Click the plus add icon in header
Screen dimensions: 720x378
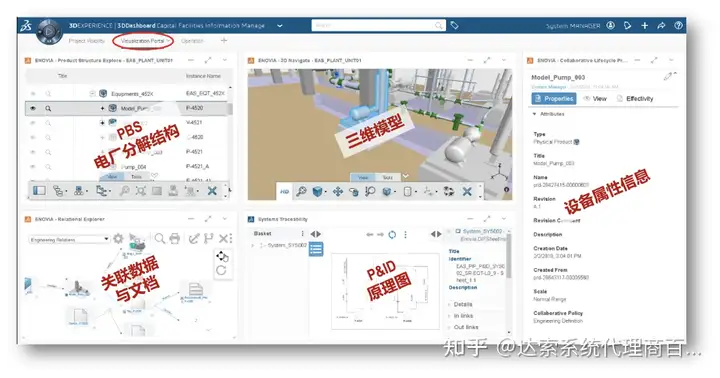[645, 26]
